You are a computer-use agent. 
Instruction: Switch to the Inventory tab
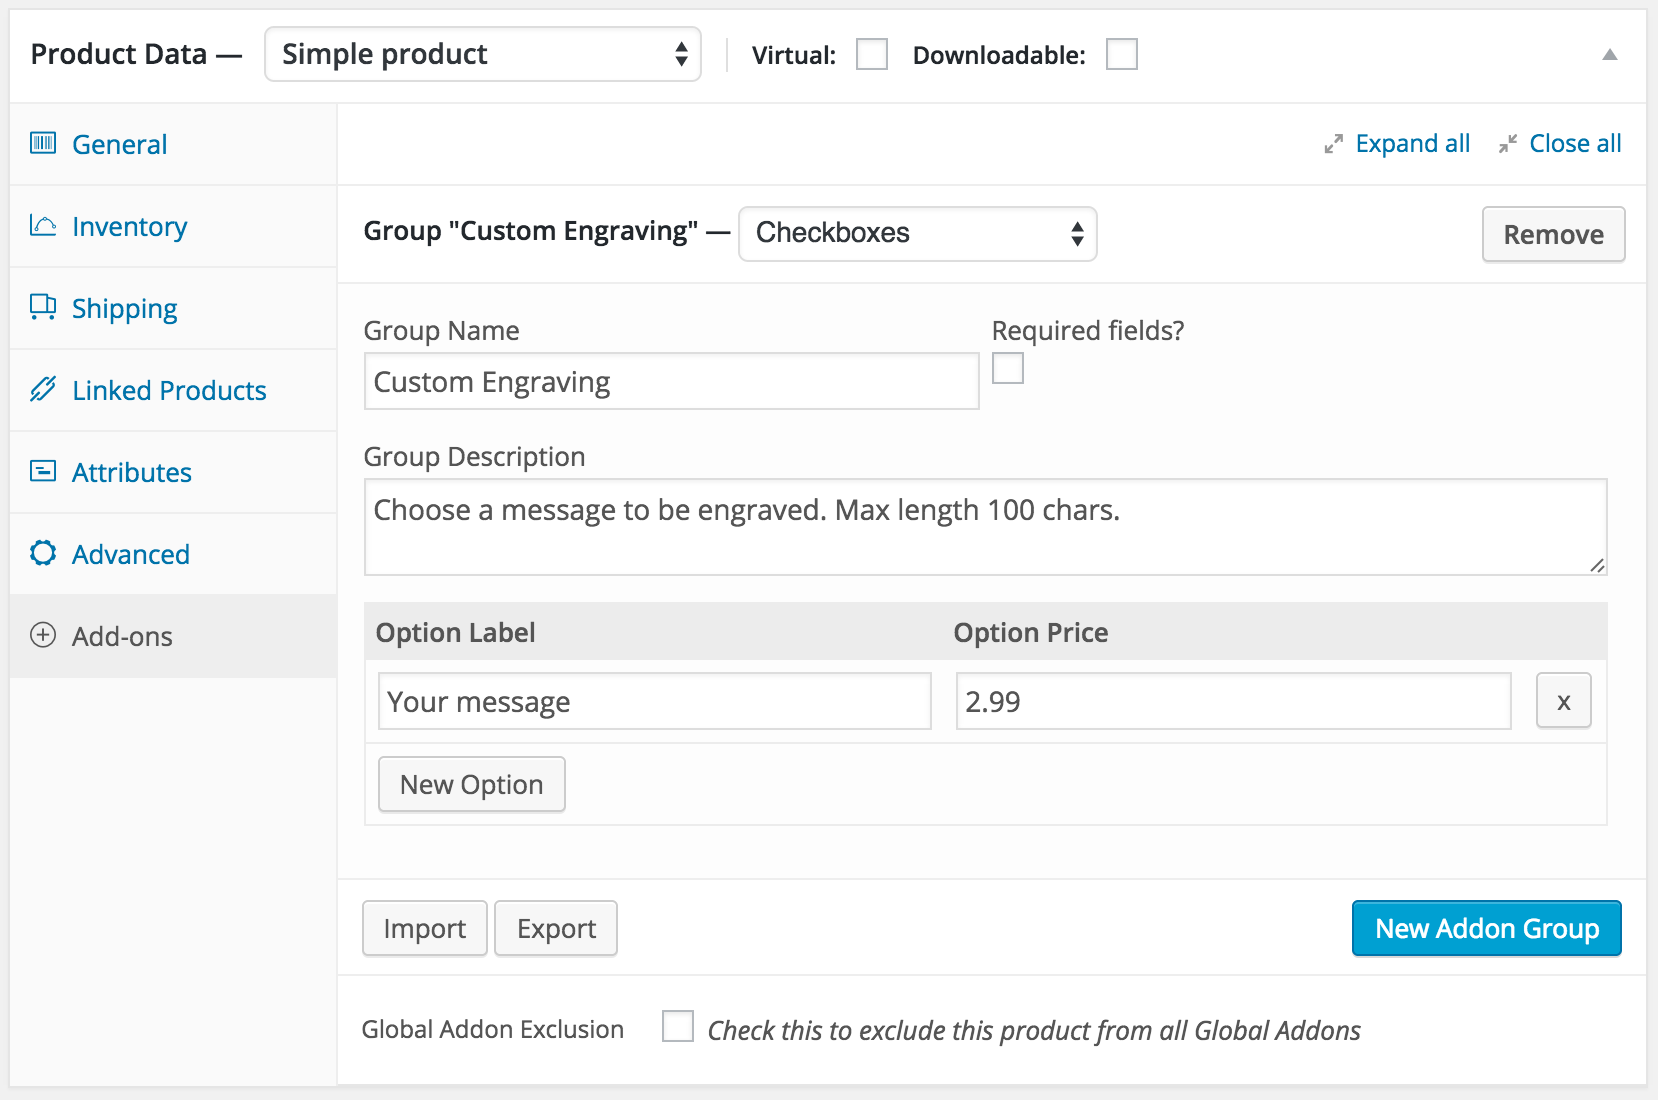[129, 227]
